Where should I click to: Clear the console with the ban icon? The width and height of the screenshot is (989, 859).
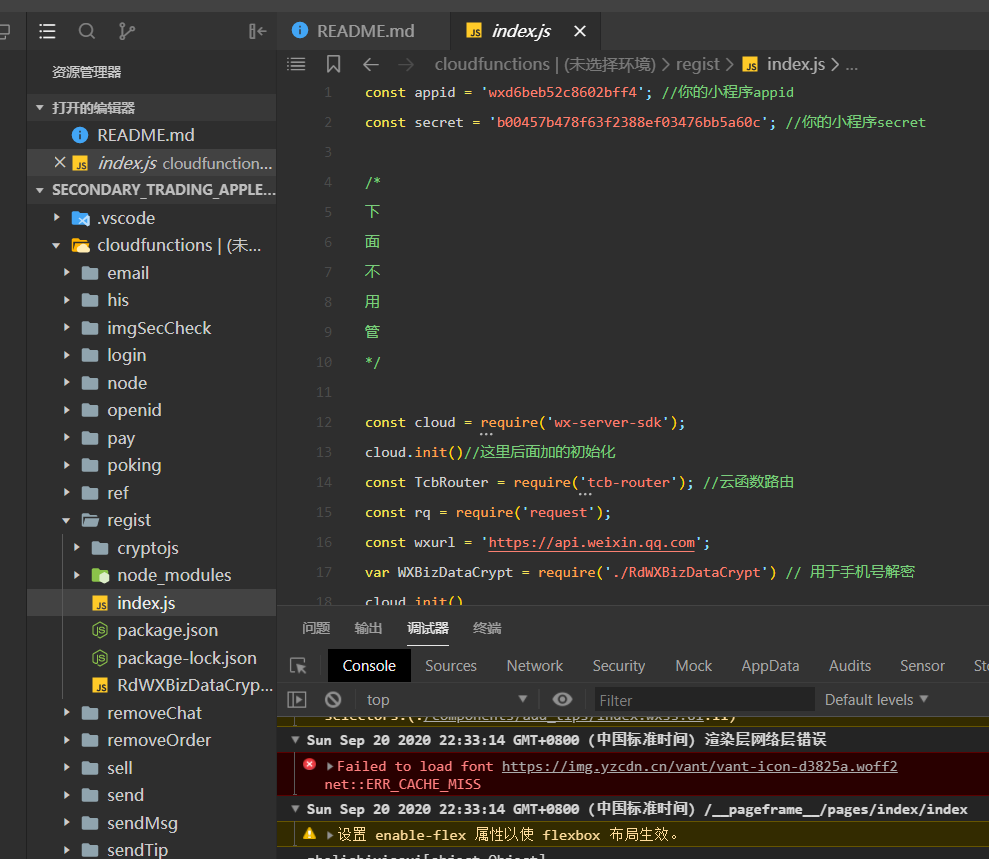pos(333,699)
